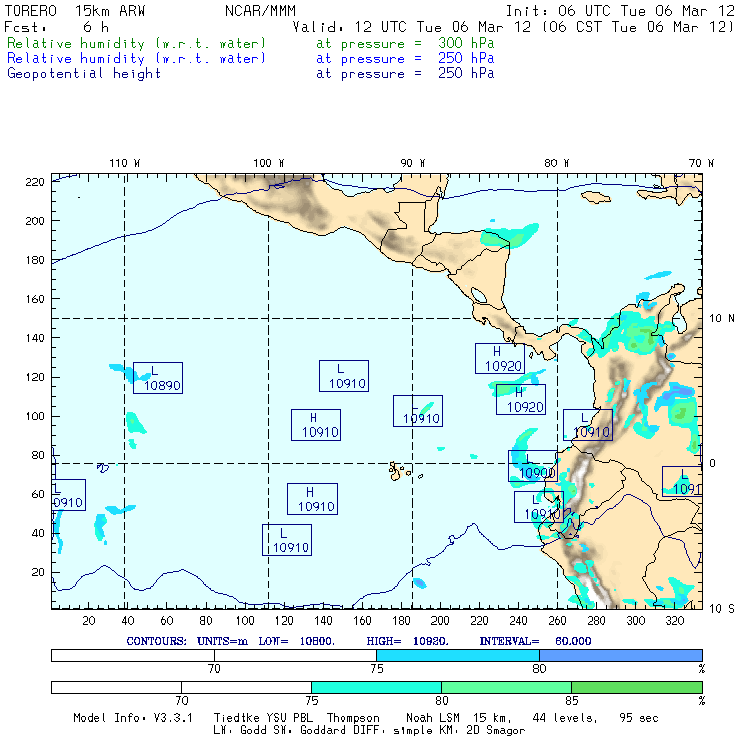This screenshot has width=740, height=740.
Task: Click the "Geopotential height" legend label
Action: 84,74
